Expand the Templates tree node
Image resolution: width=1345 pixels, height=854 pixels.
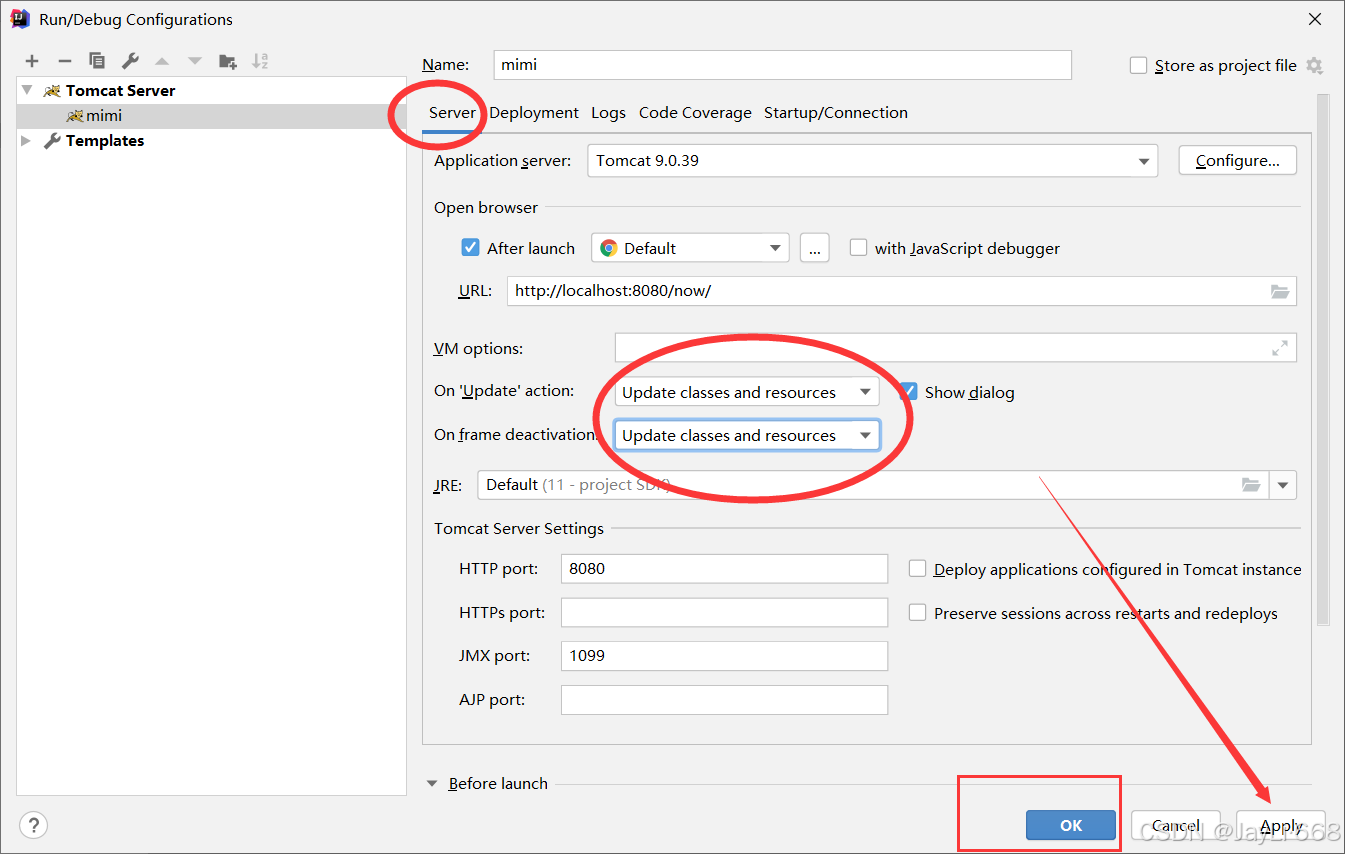pos(27,141)
